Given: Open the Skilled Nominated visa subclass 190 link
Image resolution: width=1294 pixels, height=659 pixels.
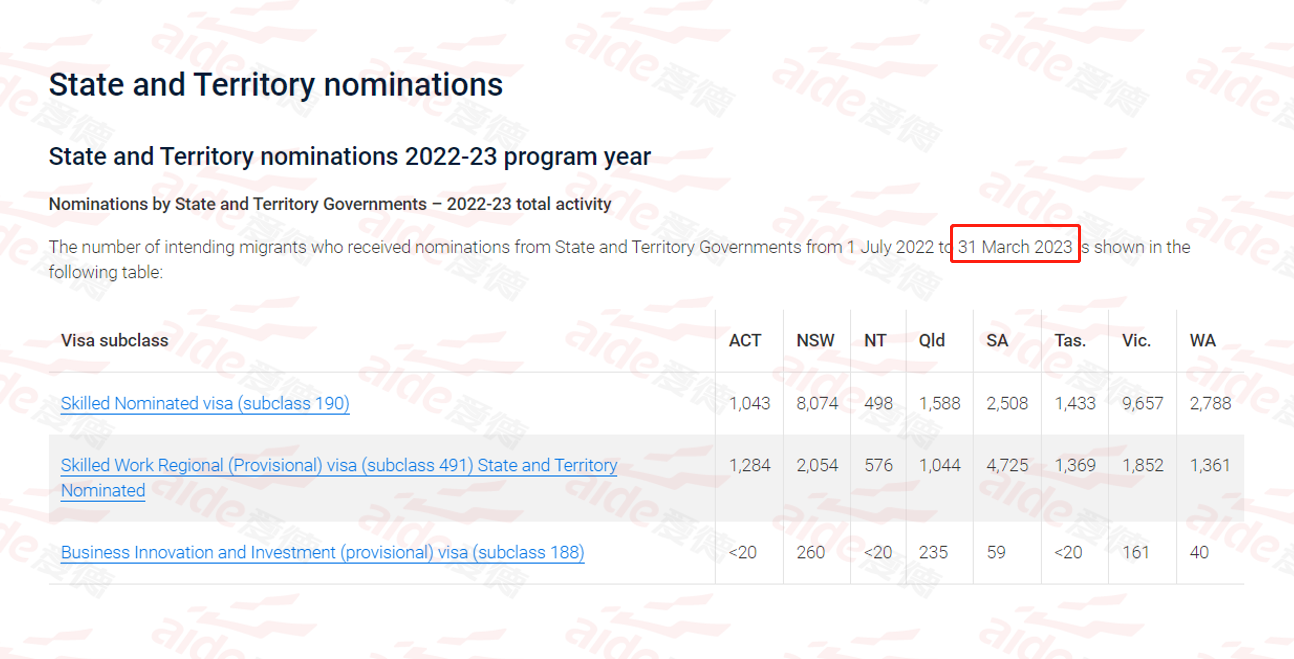Looking at the screenshot, I should pos(205,403).
